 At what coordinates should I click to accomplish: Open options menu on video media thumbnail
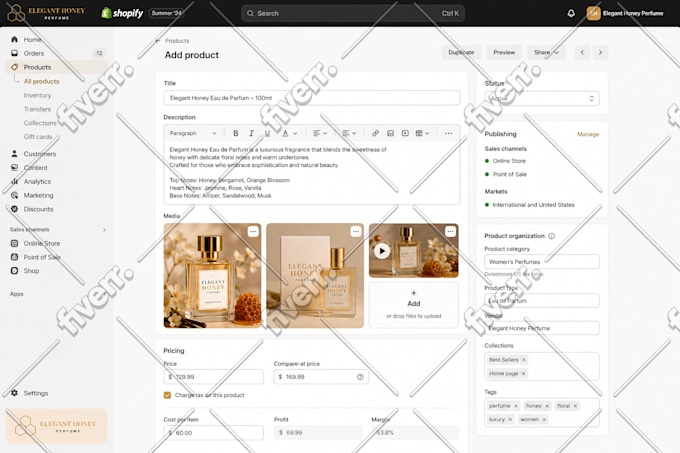point(450,231)
